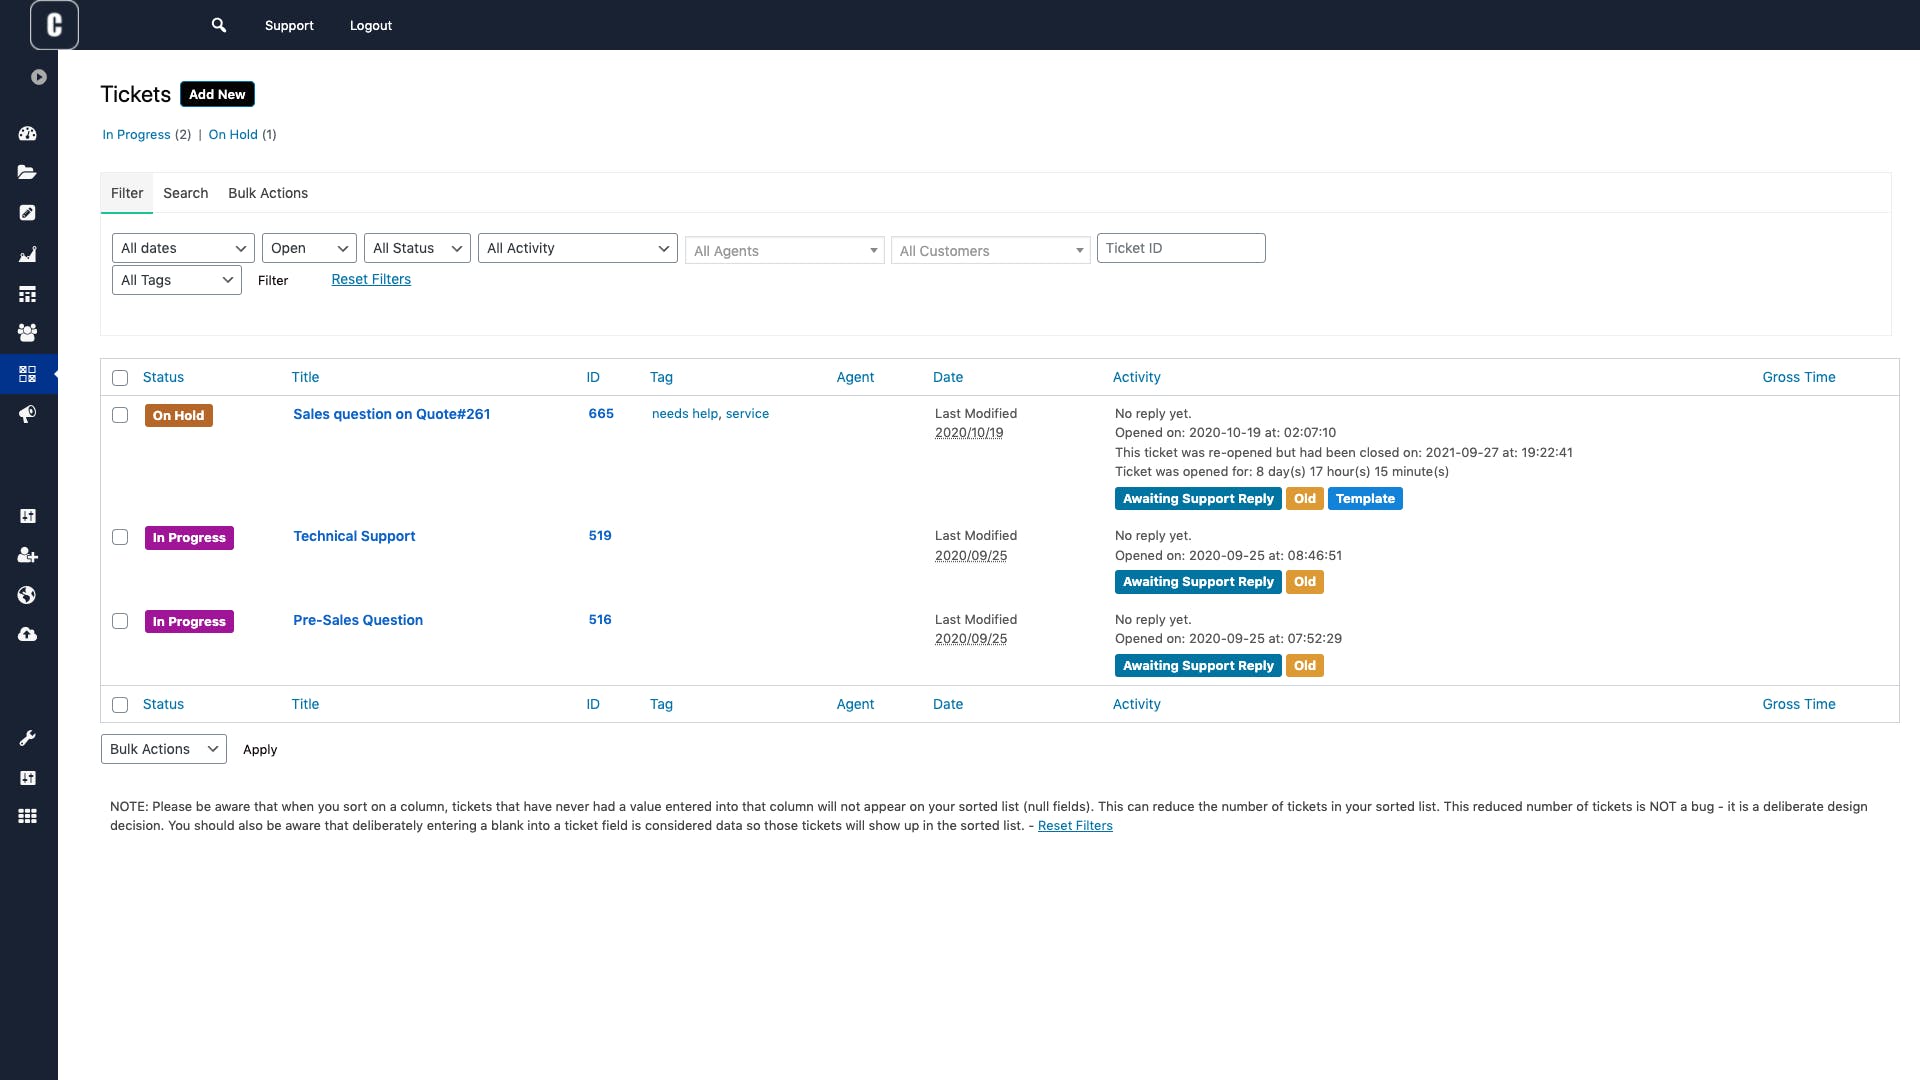Screen dimensions: 1920x1080
Task: Expand the All dates dropdown
Action: 183,248
